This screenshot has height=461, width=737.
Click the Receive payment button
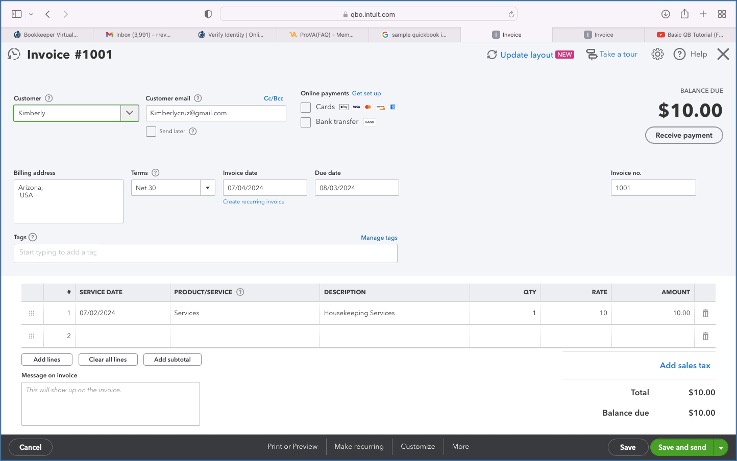click(683, 135)
